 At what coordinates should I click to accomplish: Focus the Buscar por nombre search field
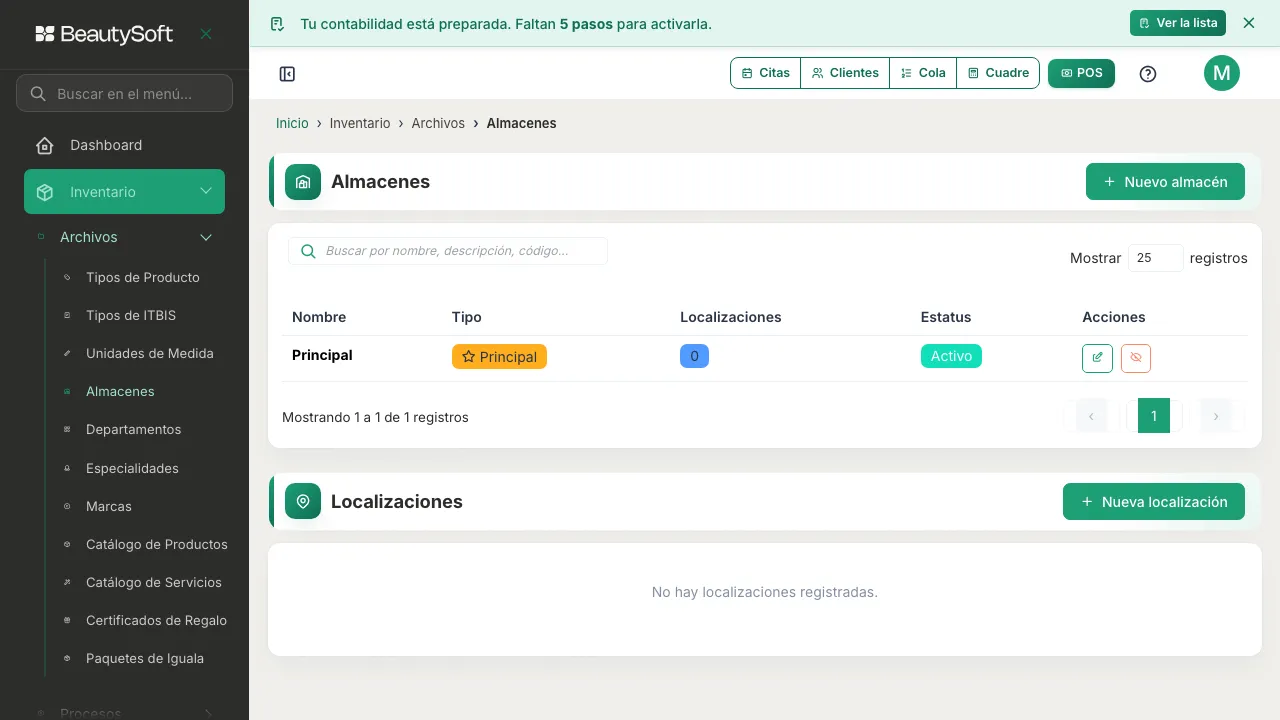[448, 251]
